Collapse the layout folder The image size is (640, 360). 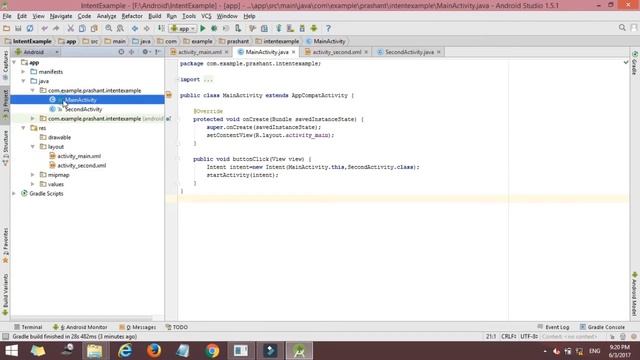click(x=33, y=147)
